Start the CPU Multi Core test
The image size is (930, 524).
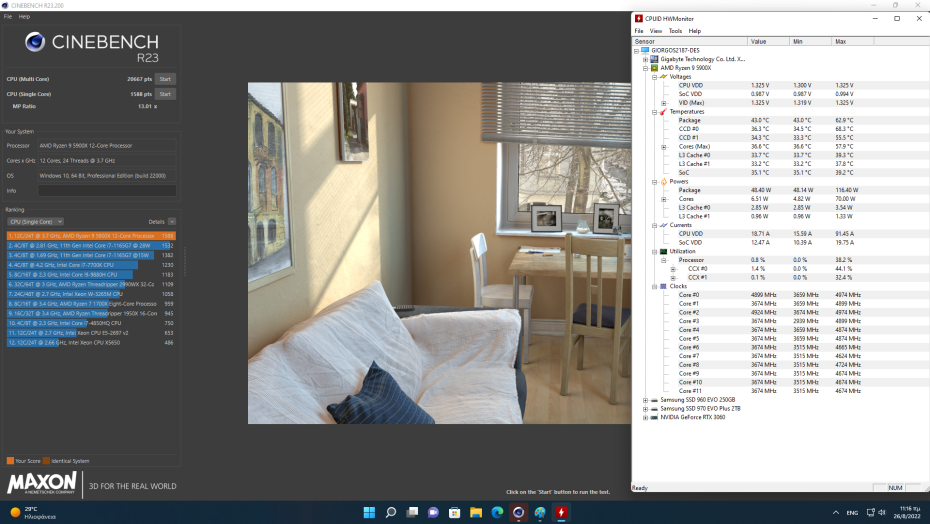click(x=165, y=79)
